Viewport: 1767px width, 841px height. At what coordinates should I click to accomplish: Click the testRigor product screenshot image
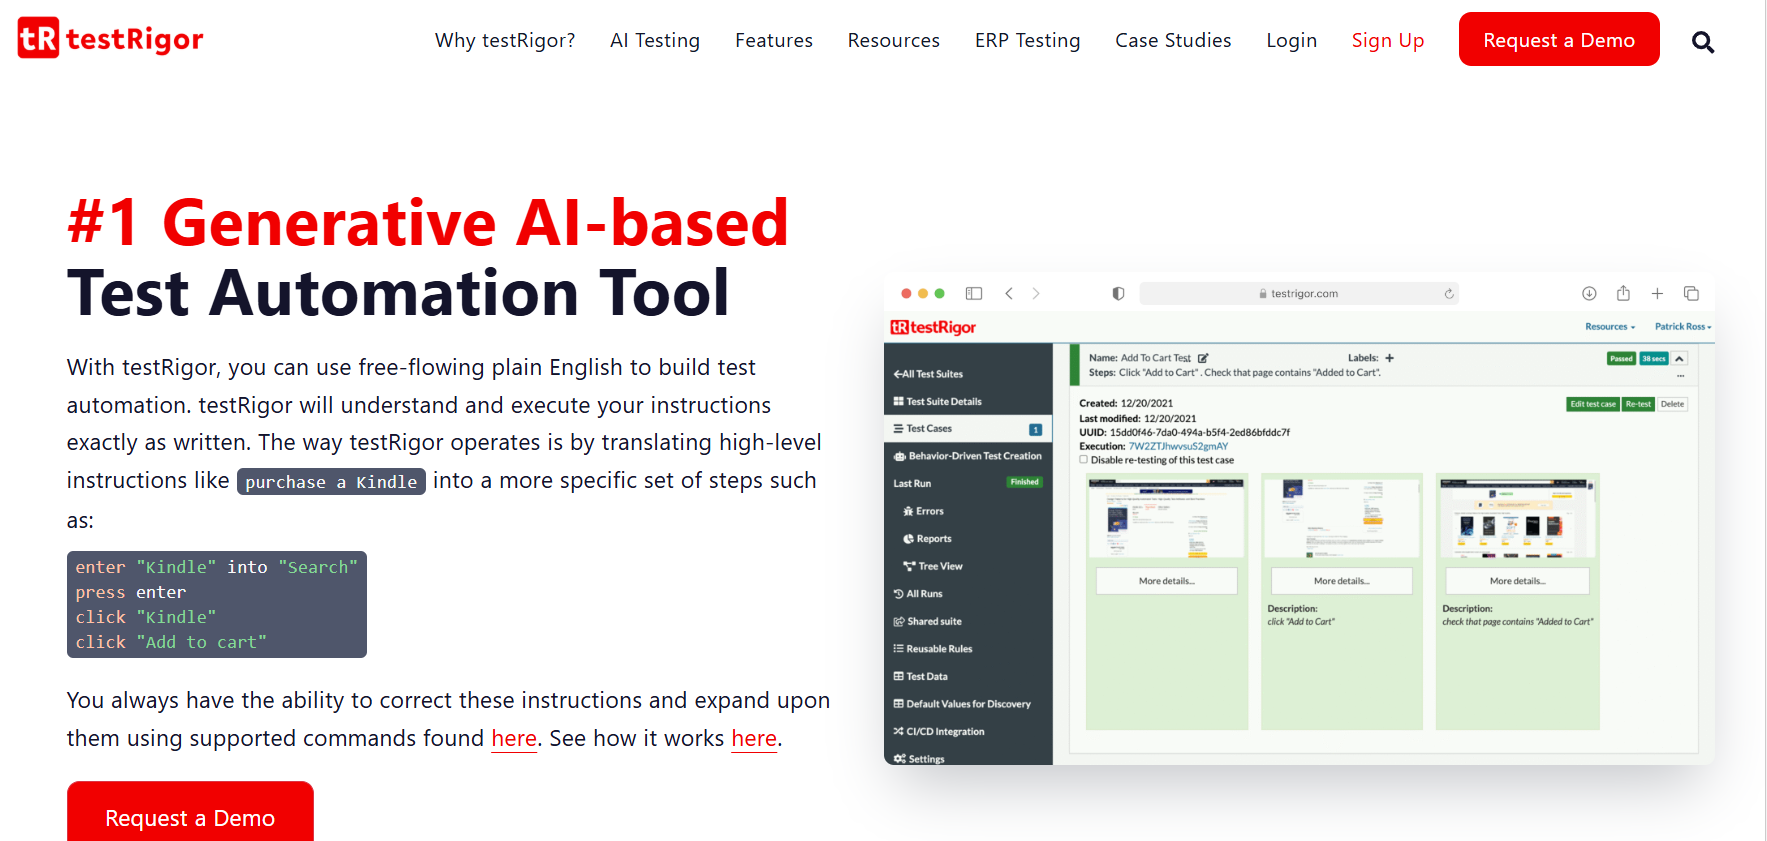click(x=1299, y=519)
